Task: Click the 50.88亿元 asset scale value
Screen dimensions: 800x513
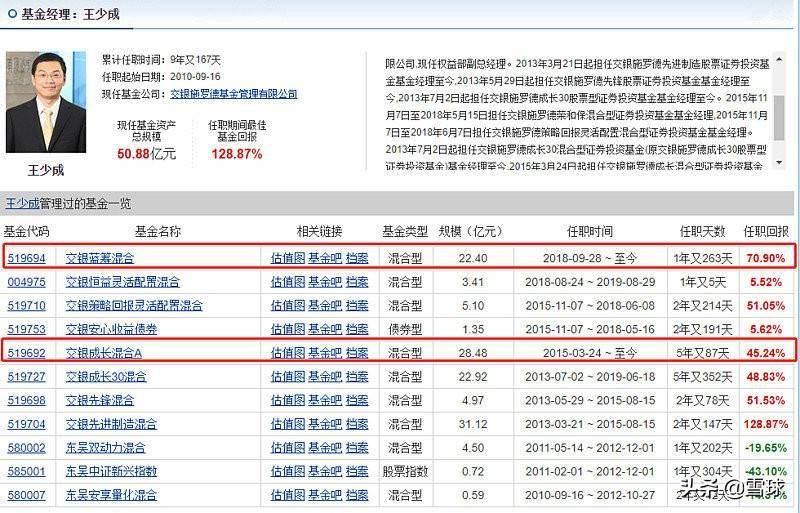Action: click(x=146, y=154)
